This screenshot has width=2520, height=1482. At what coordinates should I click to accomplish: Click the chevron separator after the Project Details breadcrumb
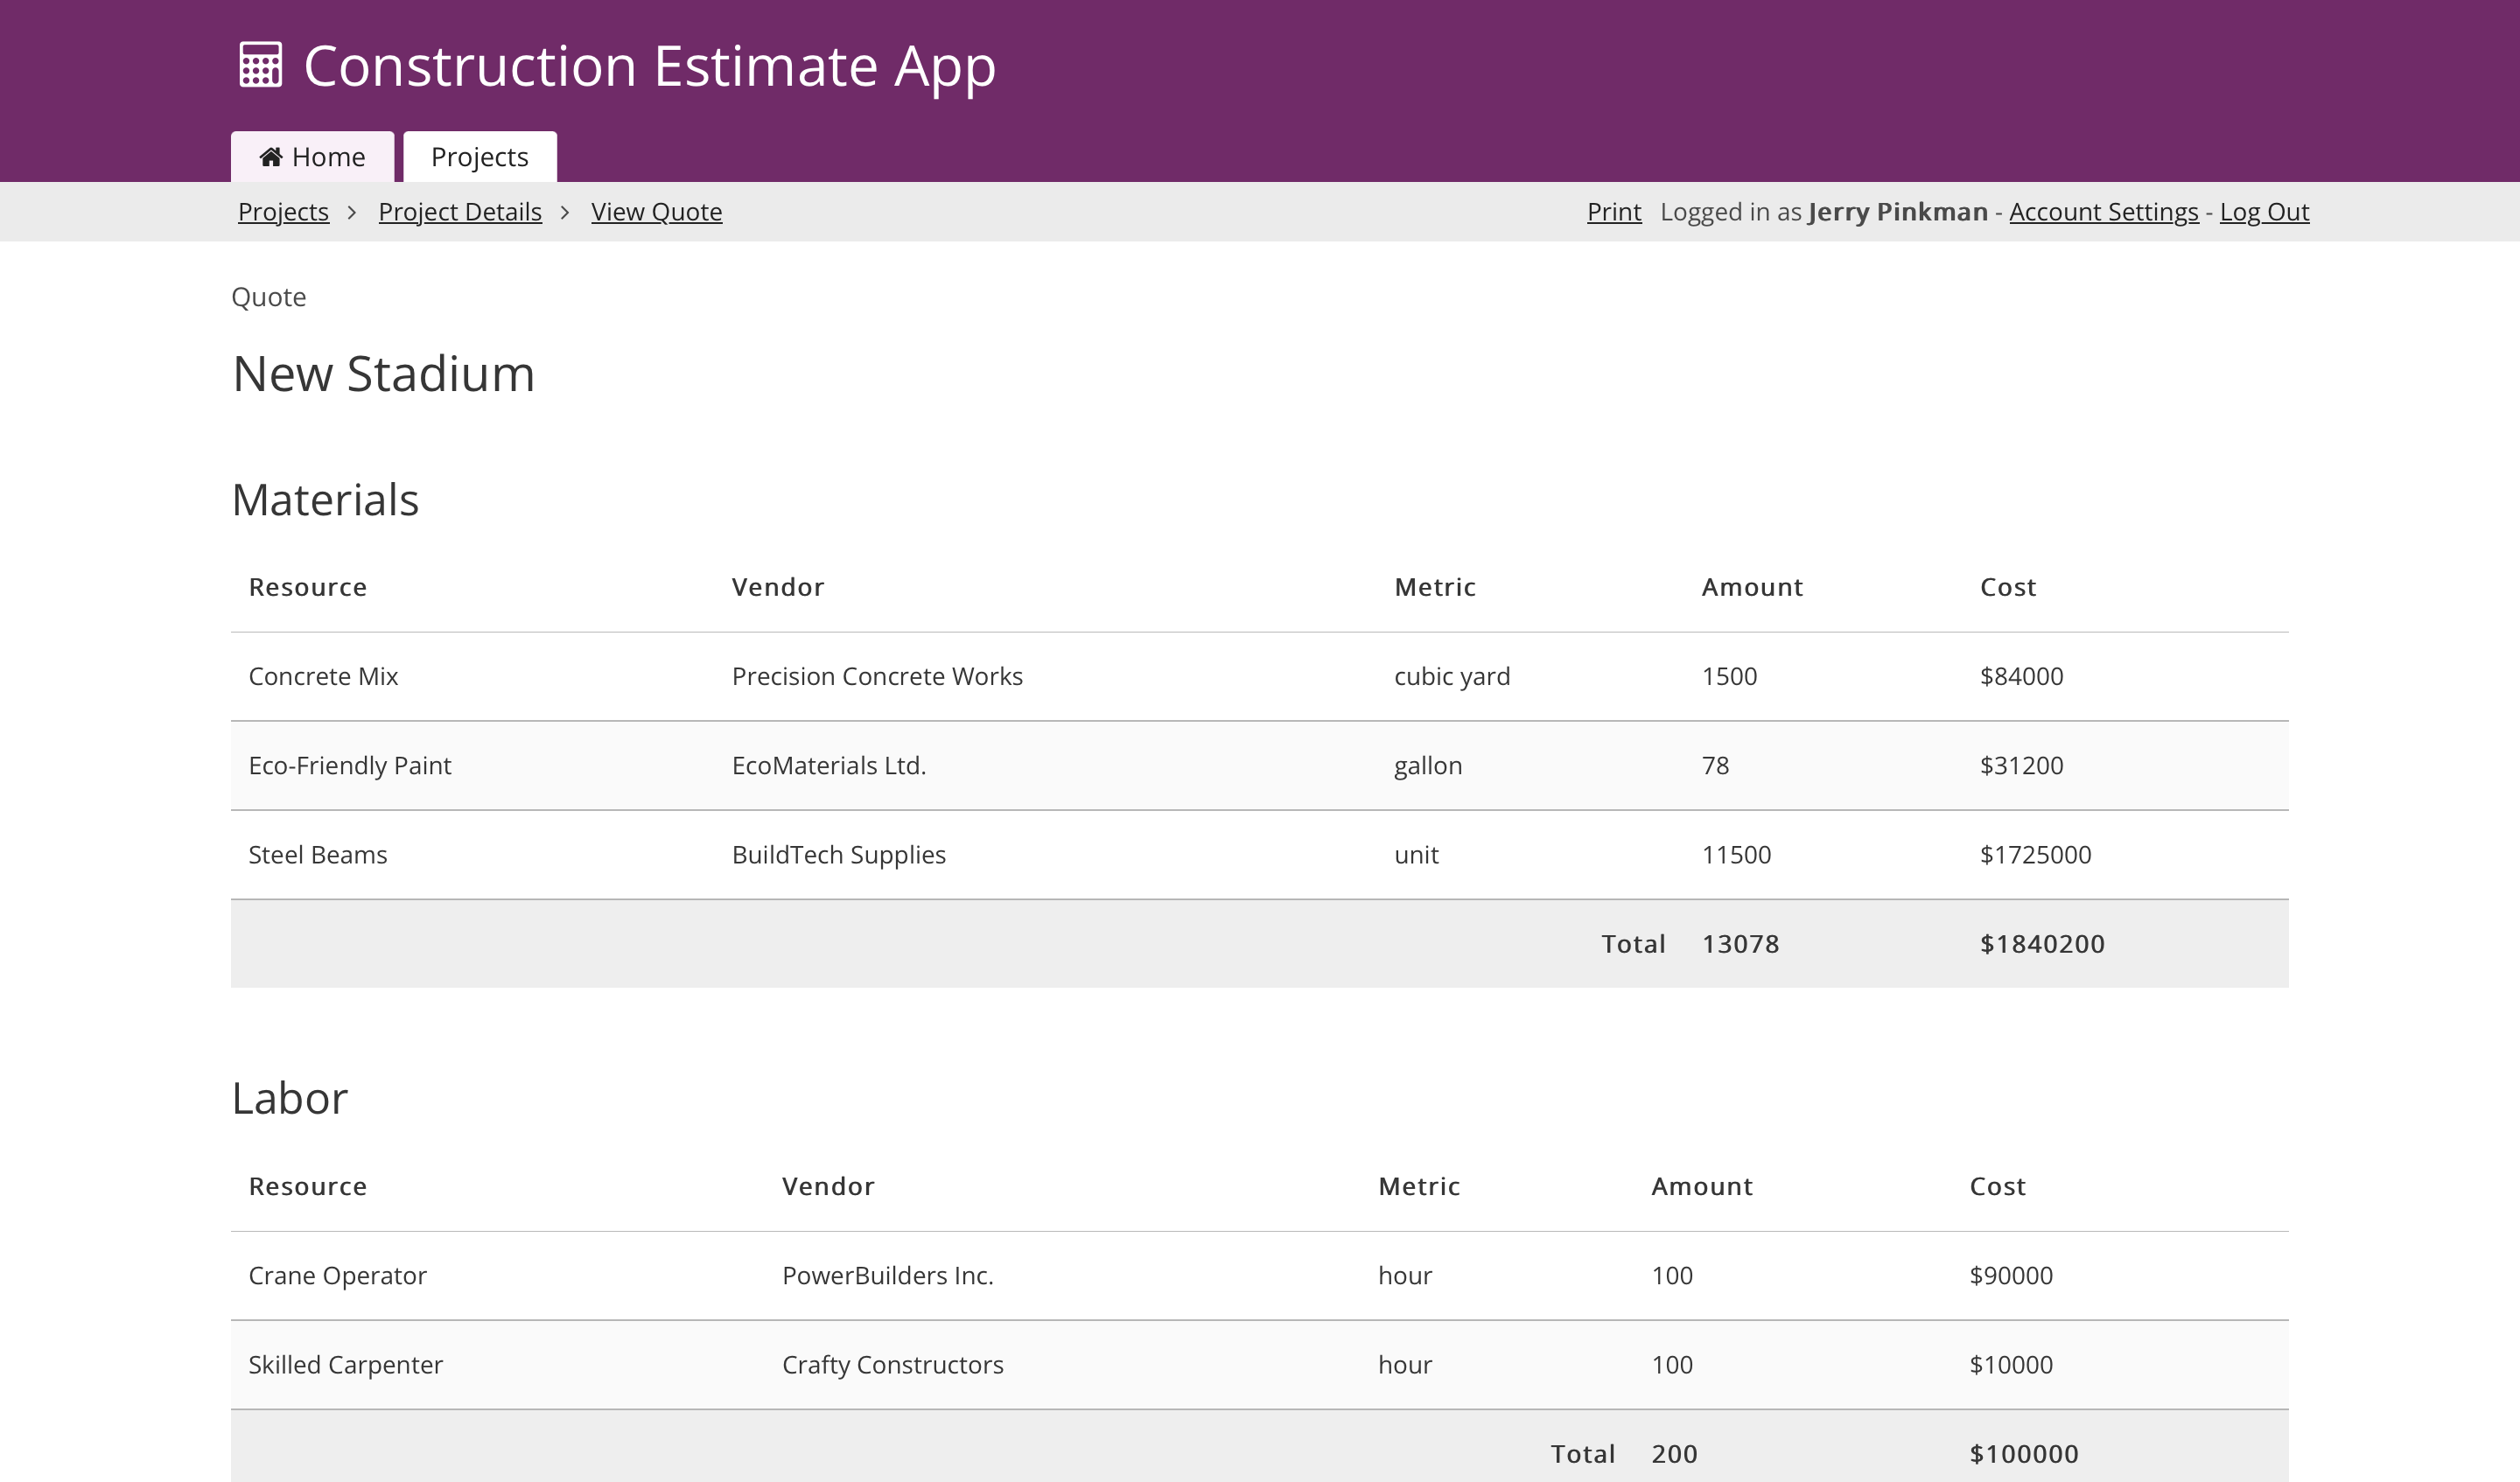[x=565, y=213]
